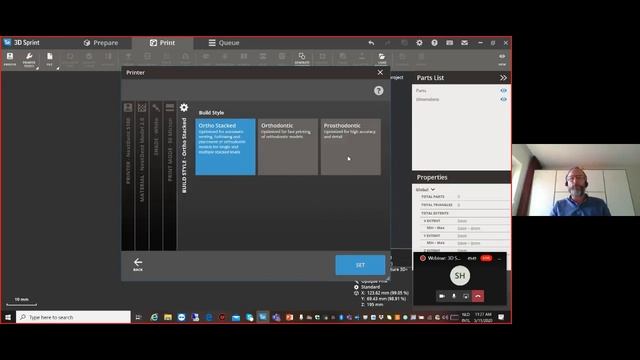Screen dimensions: 640x360
Task: Toggle visibility of Dimensions row
Action: 503,99
